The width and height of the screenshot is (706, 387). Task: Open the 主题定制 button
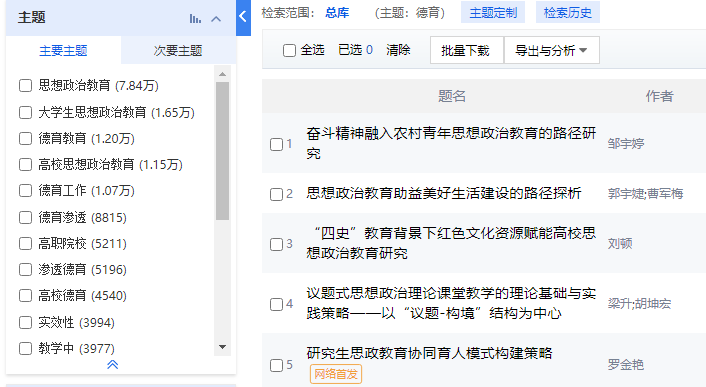pyautogui.click(x=493, y=13)
